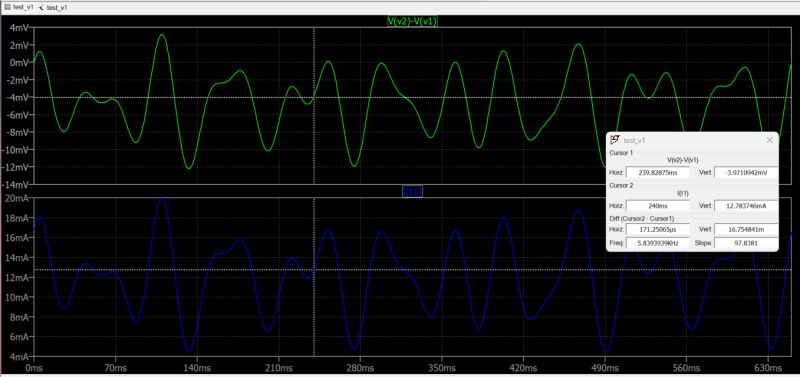
Task: Click Cursor 2 Horz field 240ms
Action: [x=658, y=205]
